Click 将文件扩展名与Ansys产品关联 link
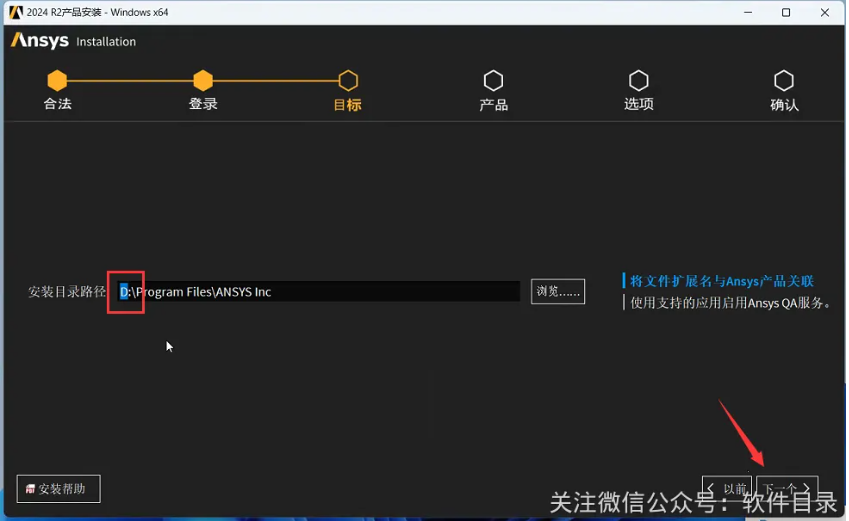The height and width of the screenshot is (521, 849). 721,281
